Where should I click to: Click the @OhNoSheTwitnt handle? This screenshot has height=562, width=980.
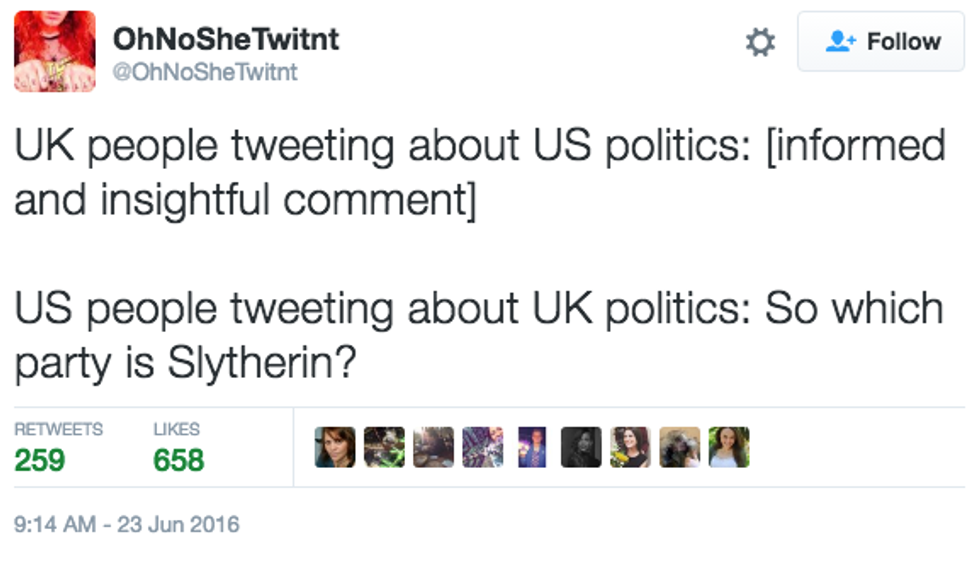point(205,73)
